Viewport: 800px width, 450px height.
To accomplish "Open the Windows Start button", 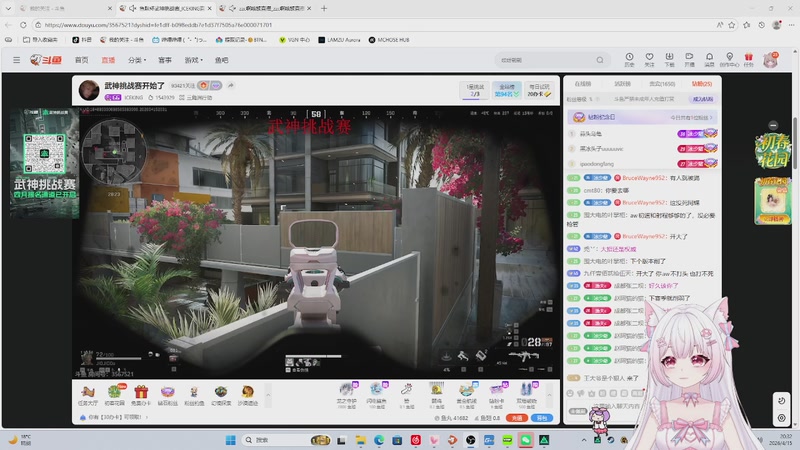I will pyautogui.click(x=231, y=440).
